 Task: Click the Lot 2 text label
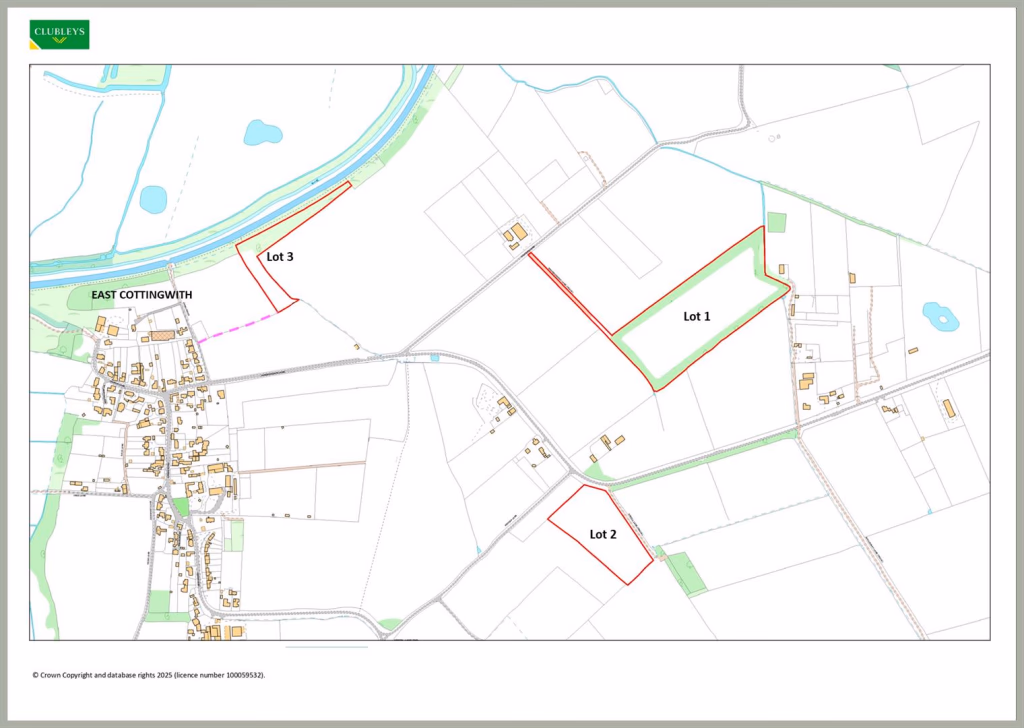tap(603, 534)
